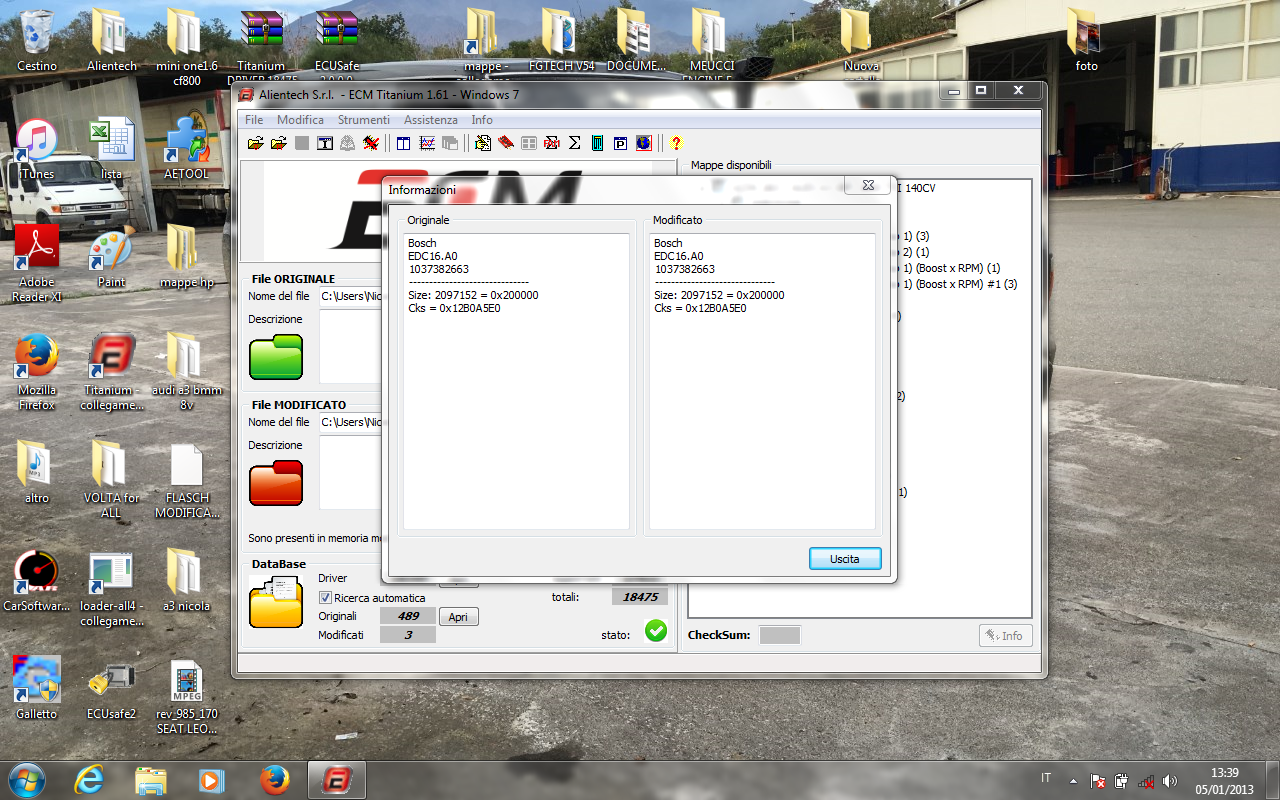Screen dimensions: 1280x800
Task: Click the green File ORIGINALE folder icon
Action: point(276,357)
